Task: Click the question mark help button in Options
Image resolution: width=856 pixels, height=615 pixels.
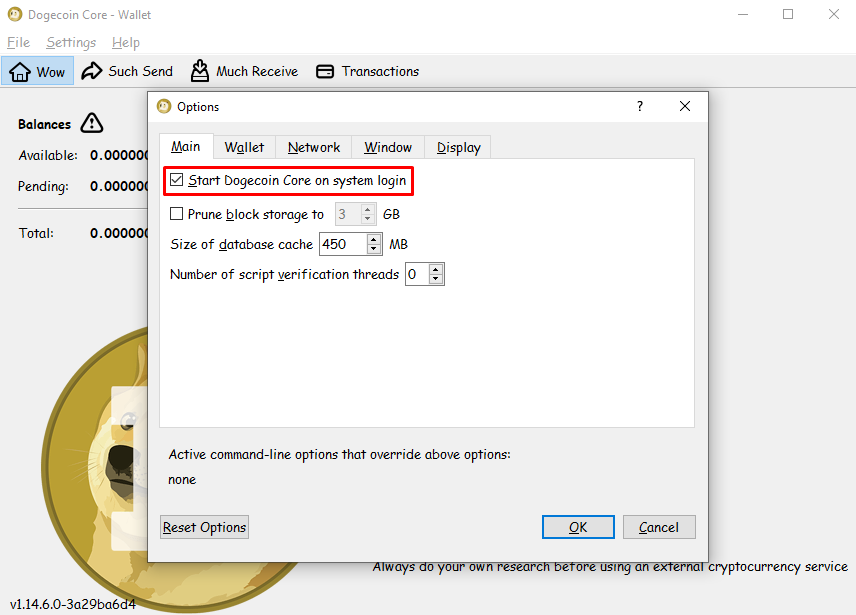Action: pos(640,106)
